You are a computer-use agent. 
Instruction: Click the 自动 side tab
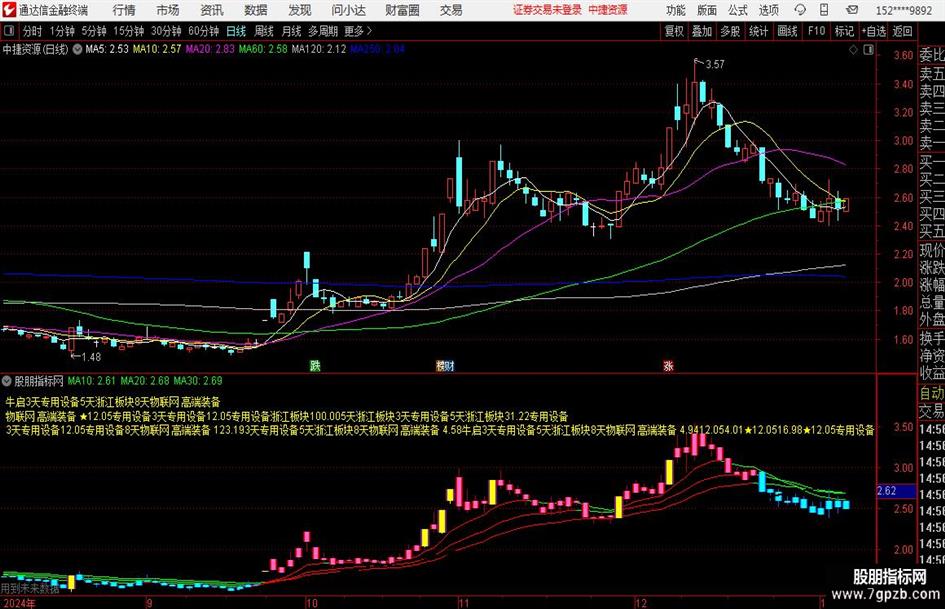point(931,393)
